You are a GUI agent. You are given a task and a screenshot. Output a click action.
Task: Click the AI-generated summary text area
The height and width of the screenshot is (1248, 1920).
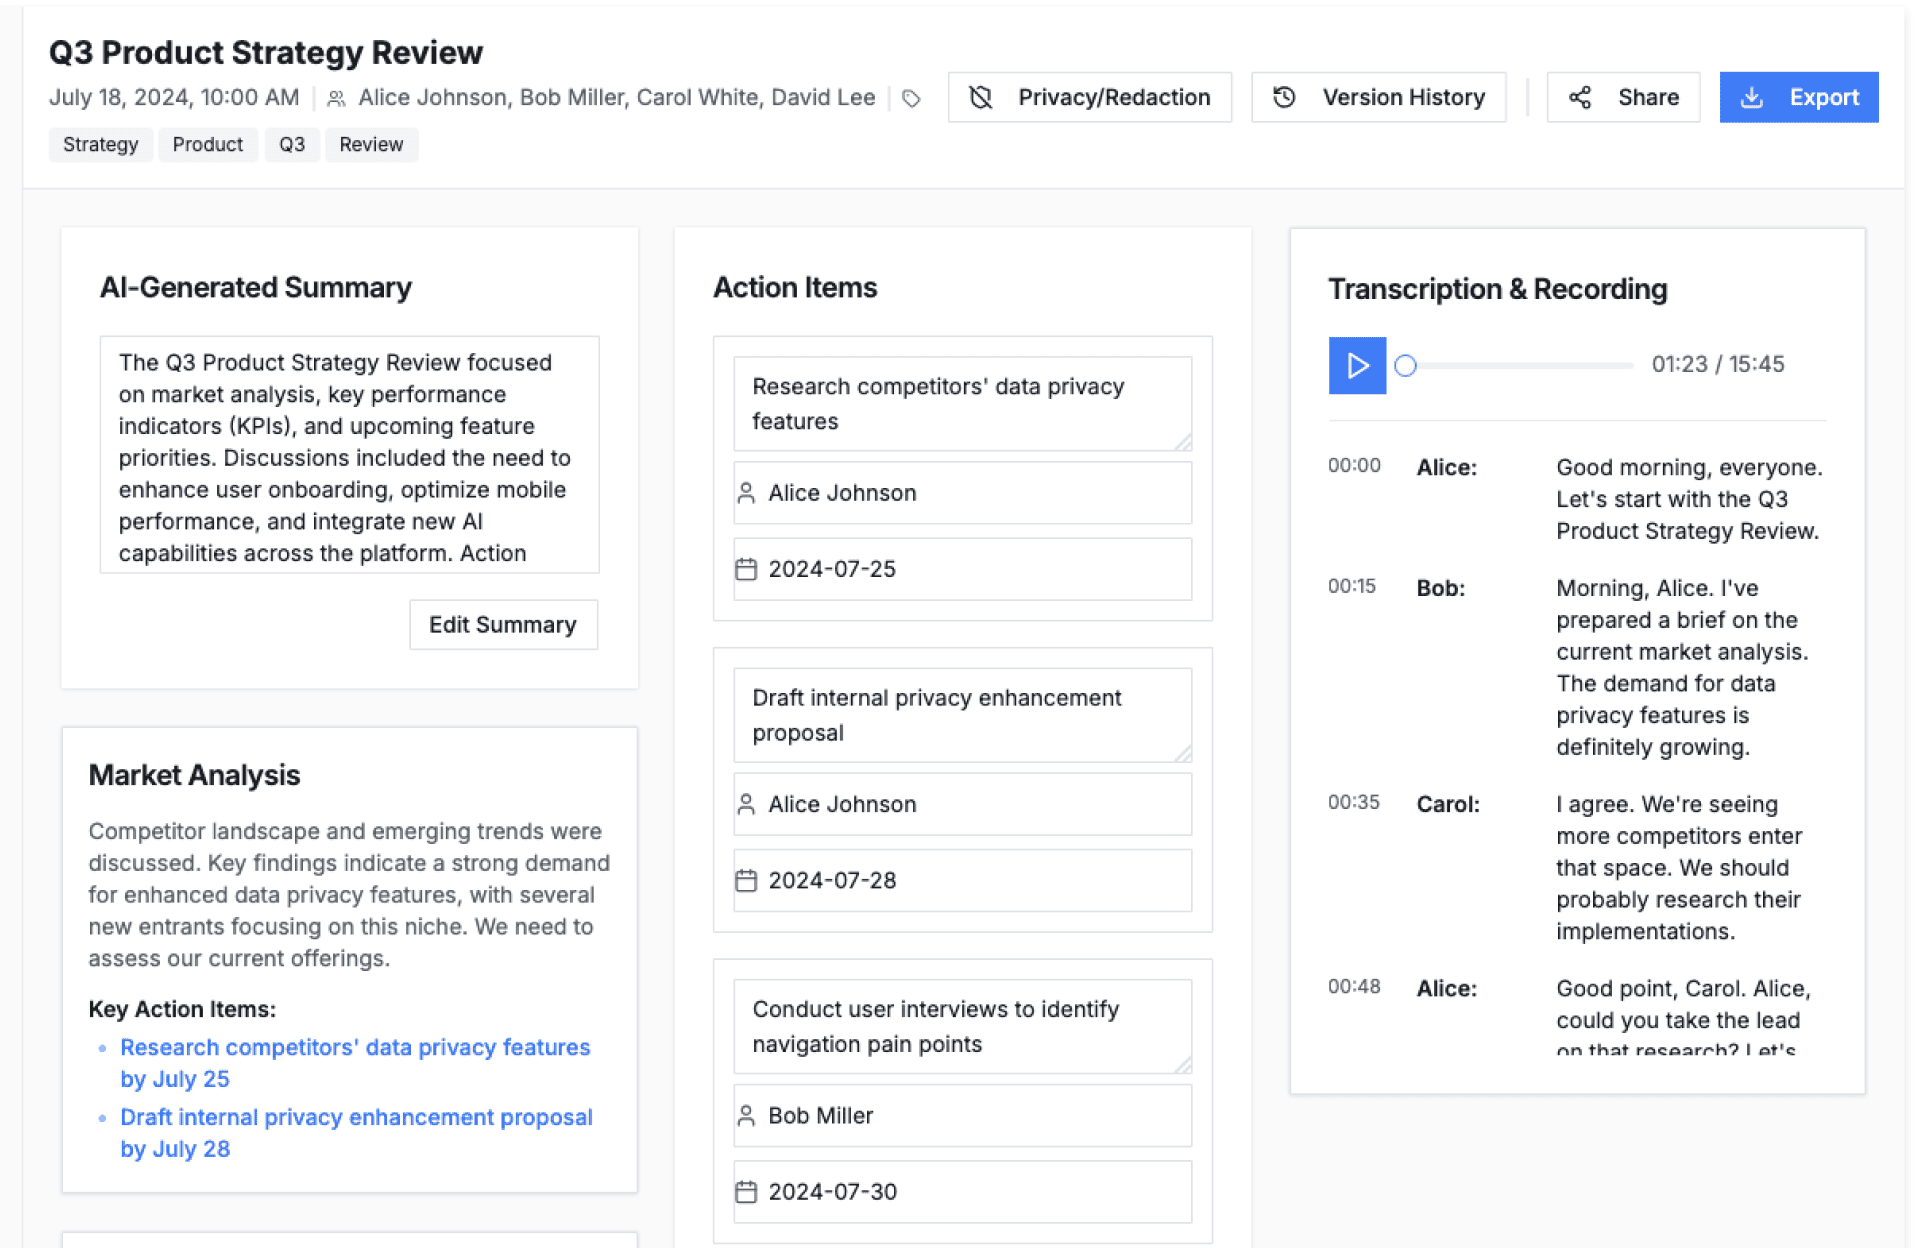pos(349,455)
